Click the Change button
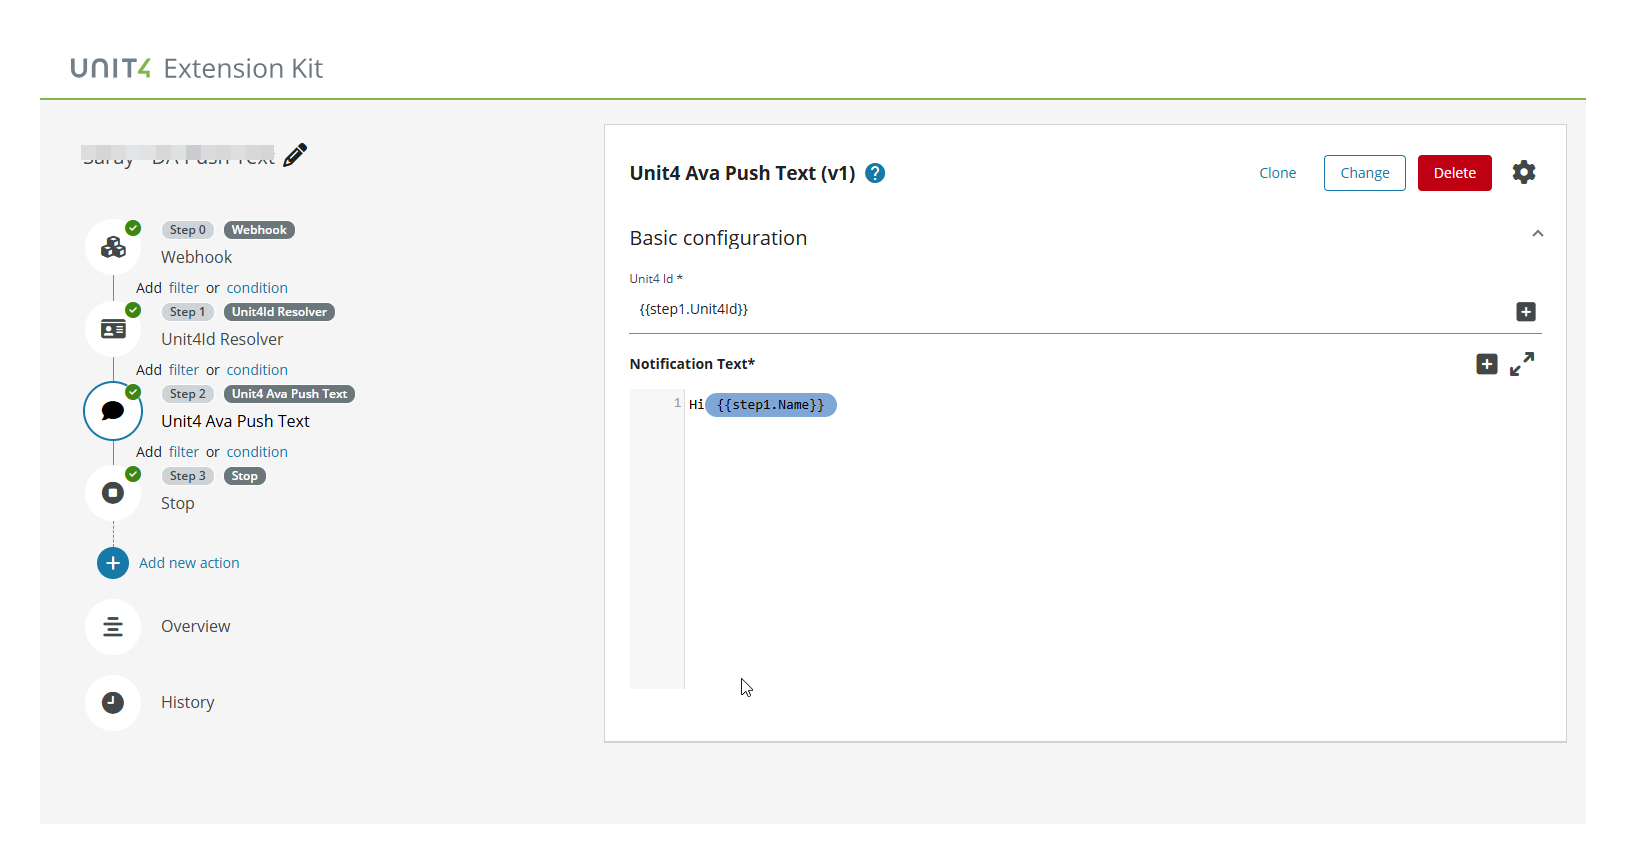 click(x=1364, y=173)
